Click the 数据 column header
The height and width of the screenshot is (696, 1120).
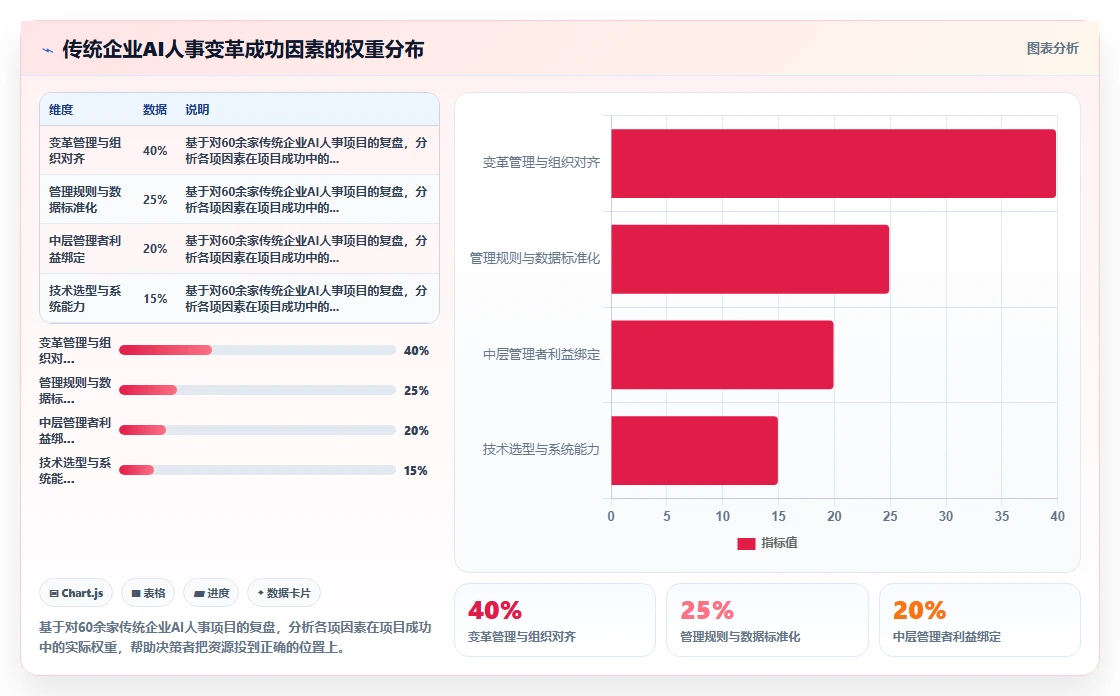tap(154, 110)
